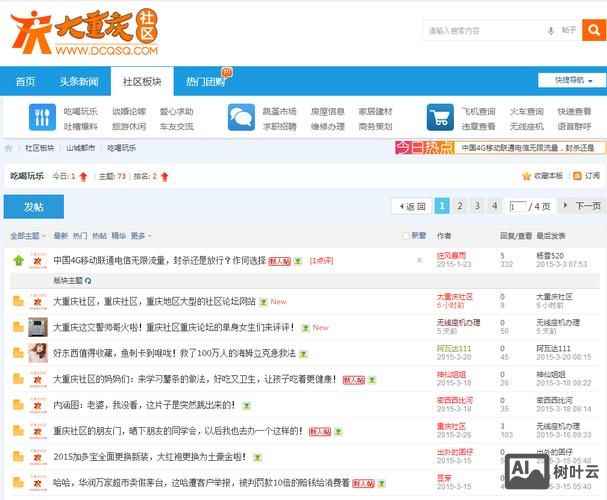Open the 飞机查询 link
Viewport: 607px width, 500px height.
coord(478,111)
